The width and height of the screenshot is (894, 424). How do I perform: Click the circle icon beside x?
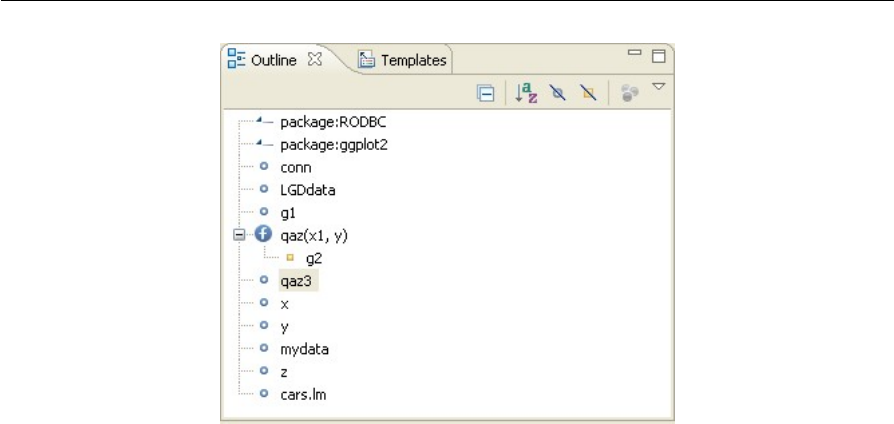(263, 302)
